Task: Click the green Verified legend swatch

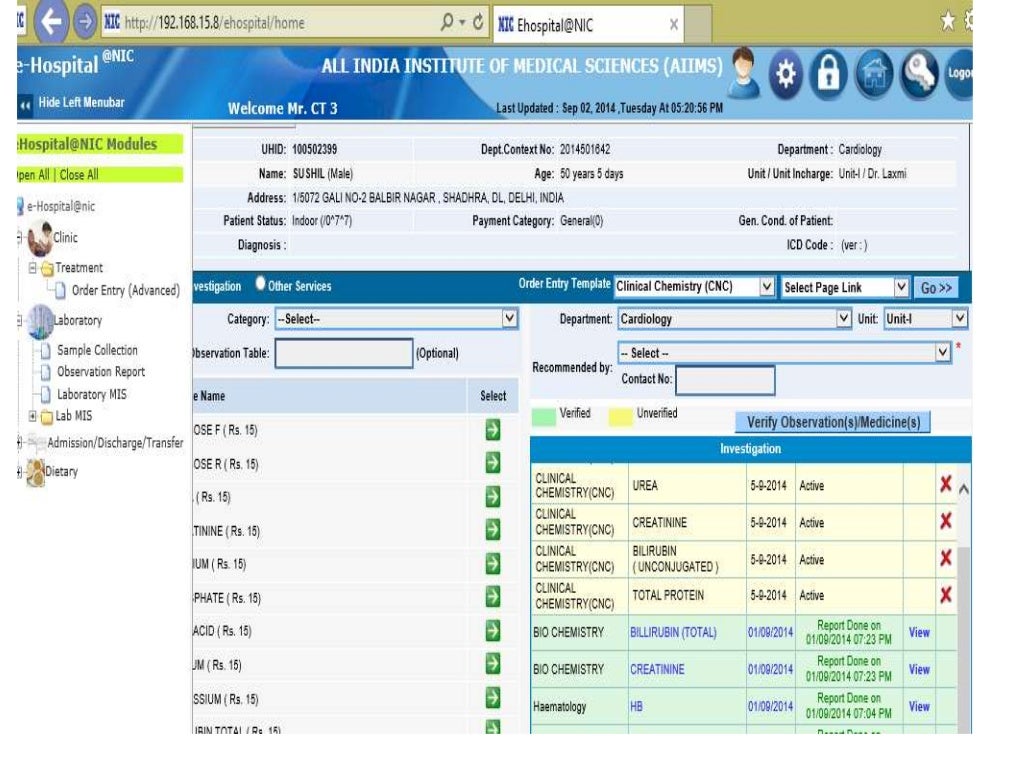Action: (x=543, y=417)
